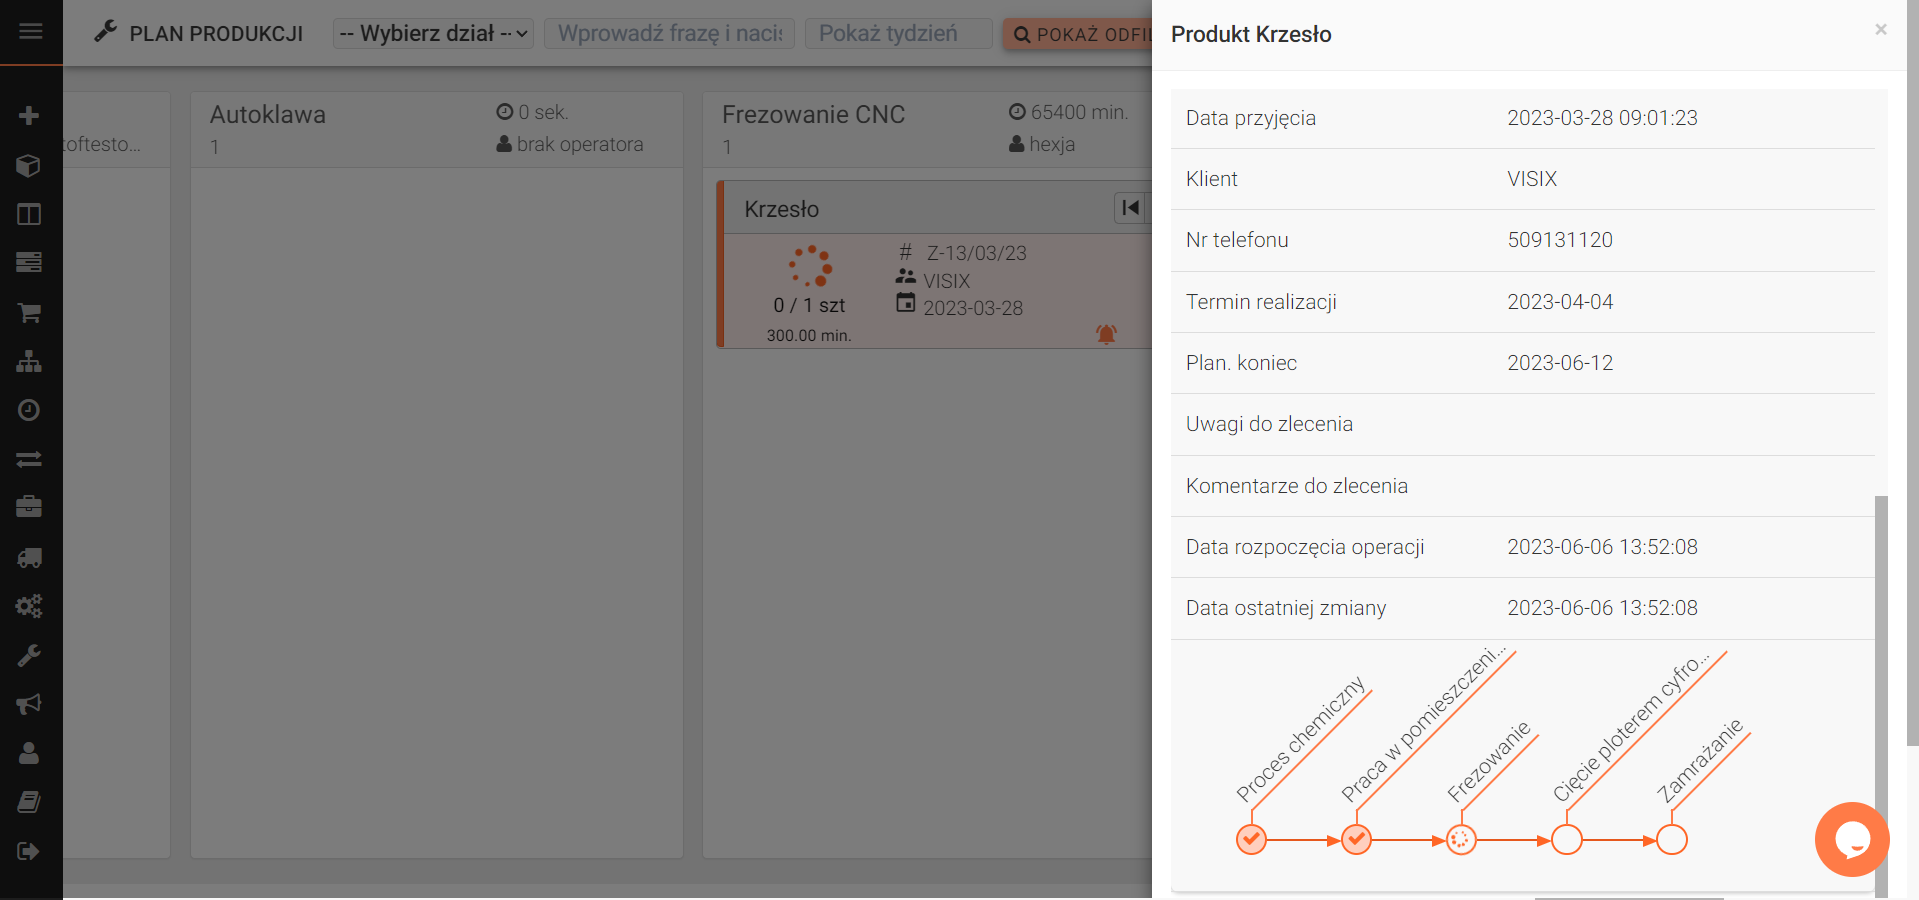Close the 'Produkt Krzesło' panel
1919x900 pixels.
(1880, 30)
